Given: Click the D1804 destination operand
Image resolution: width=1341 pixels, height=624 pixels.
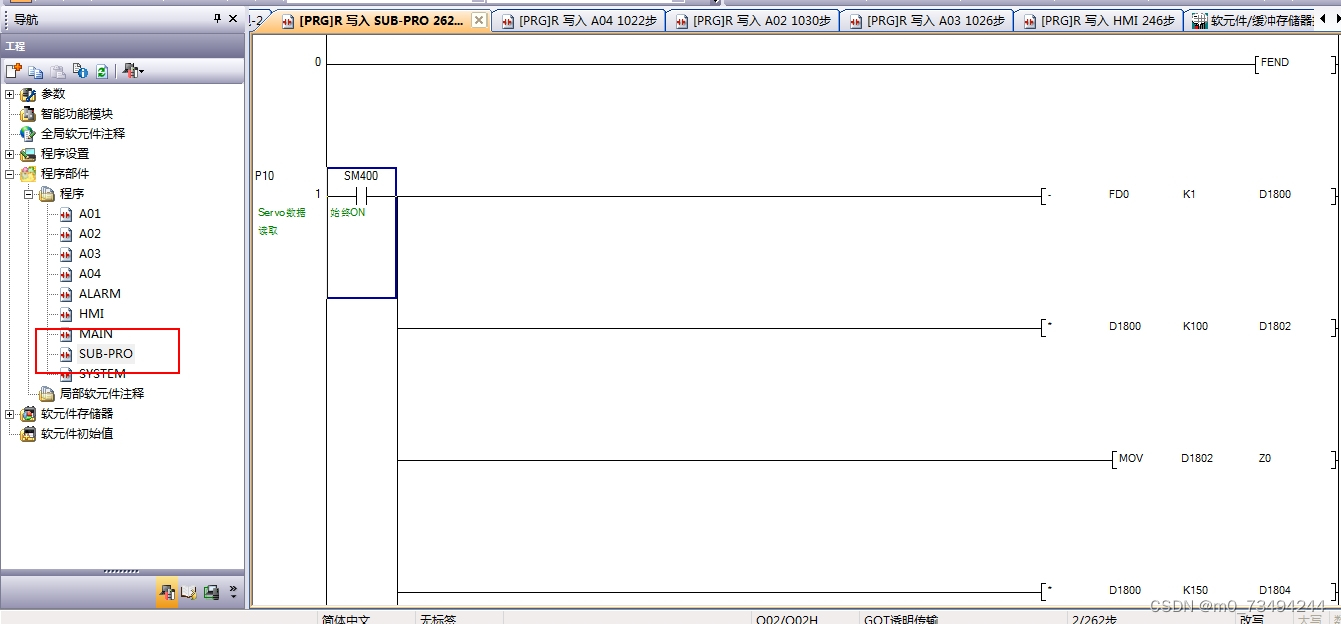Looking at the screenshot, I should (x=1275, y=590).
